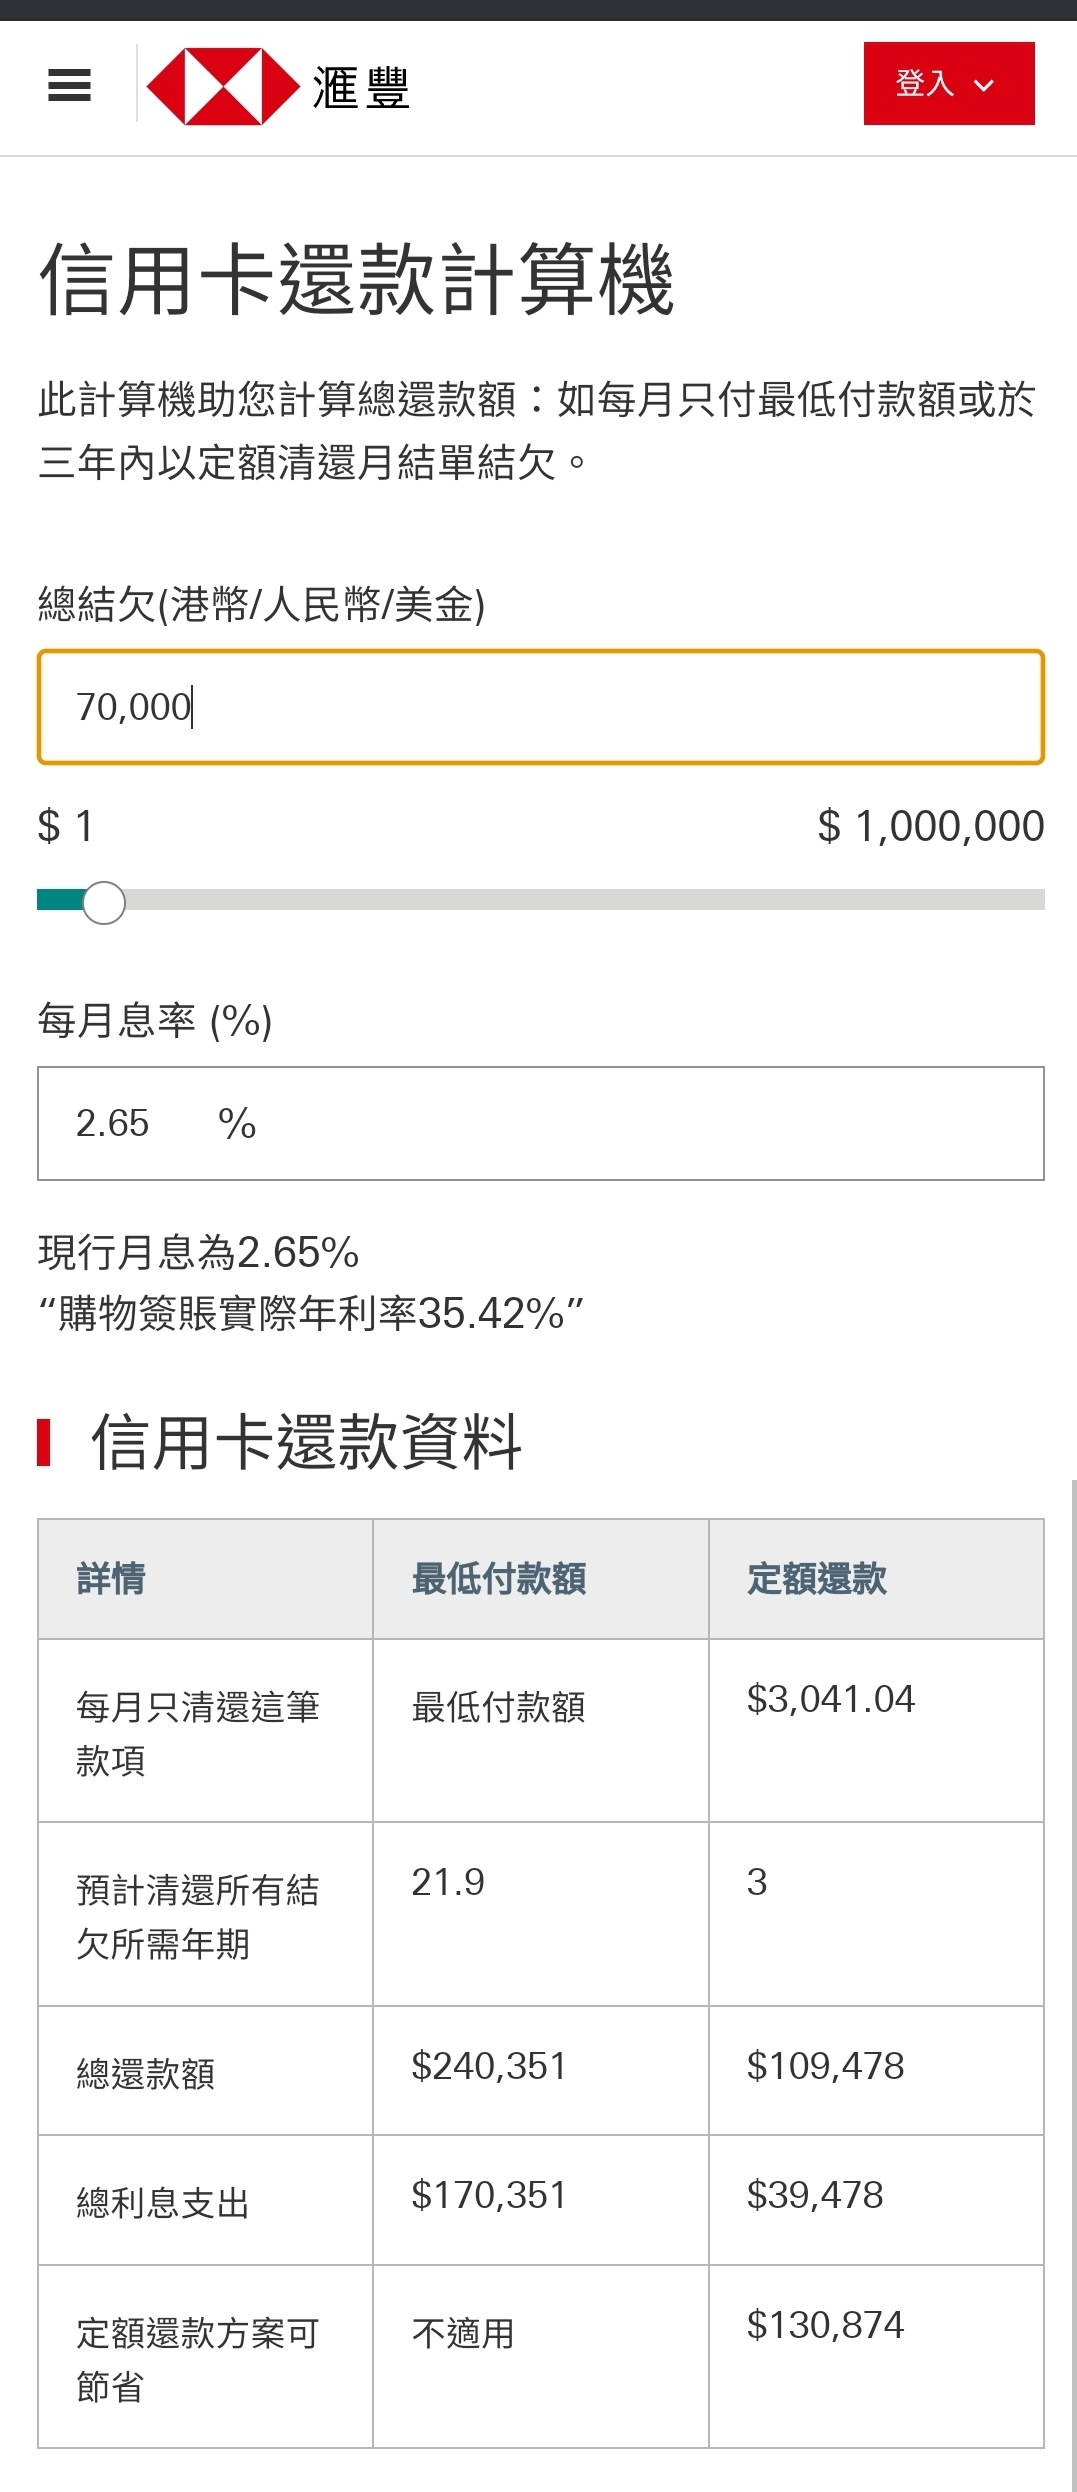Click the page scrollbar on right edge
The height and width of the screenshot is (2492, 1077).
tap(1073, 1980)
